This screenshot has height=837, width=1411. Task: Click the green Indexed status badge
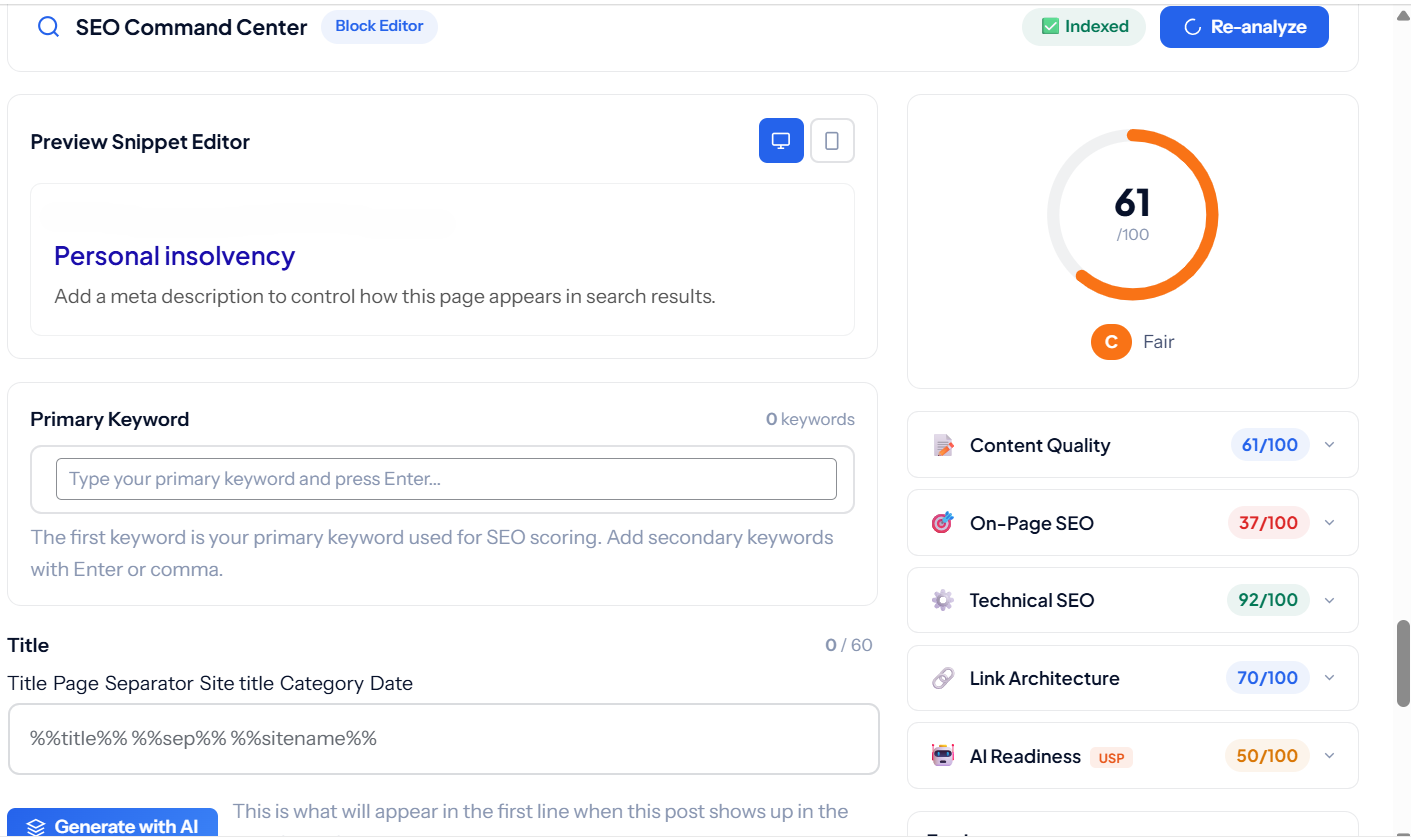(1084, 27)
